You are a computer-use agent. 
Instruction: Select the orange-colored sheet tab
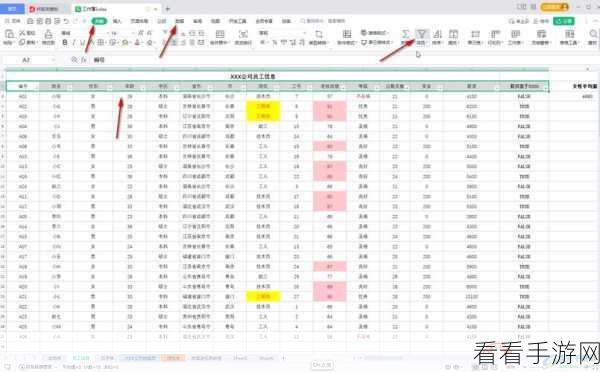coord(173,358)
